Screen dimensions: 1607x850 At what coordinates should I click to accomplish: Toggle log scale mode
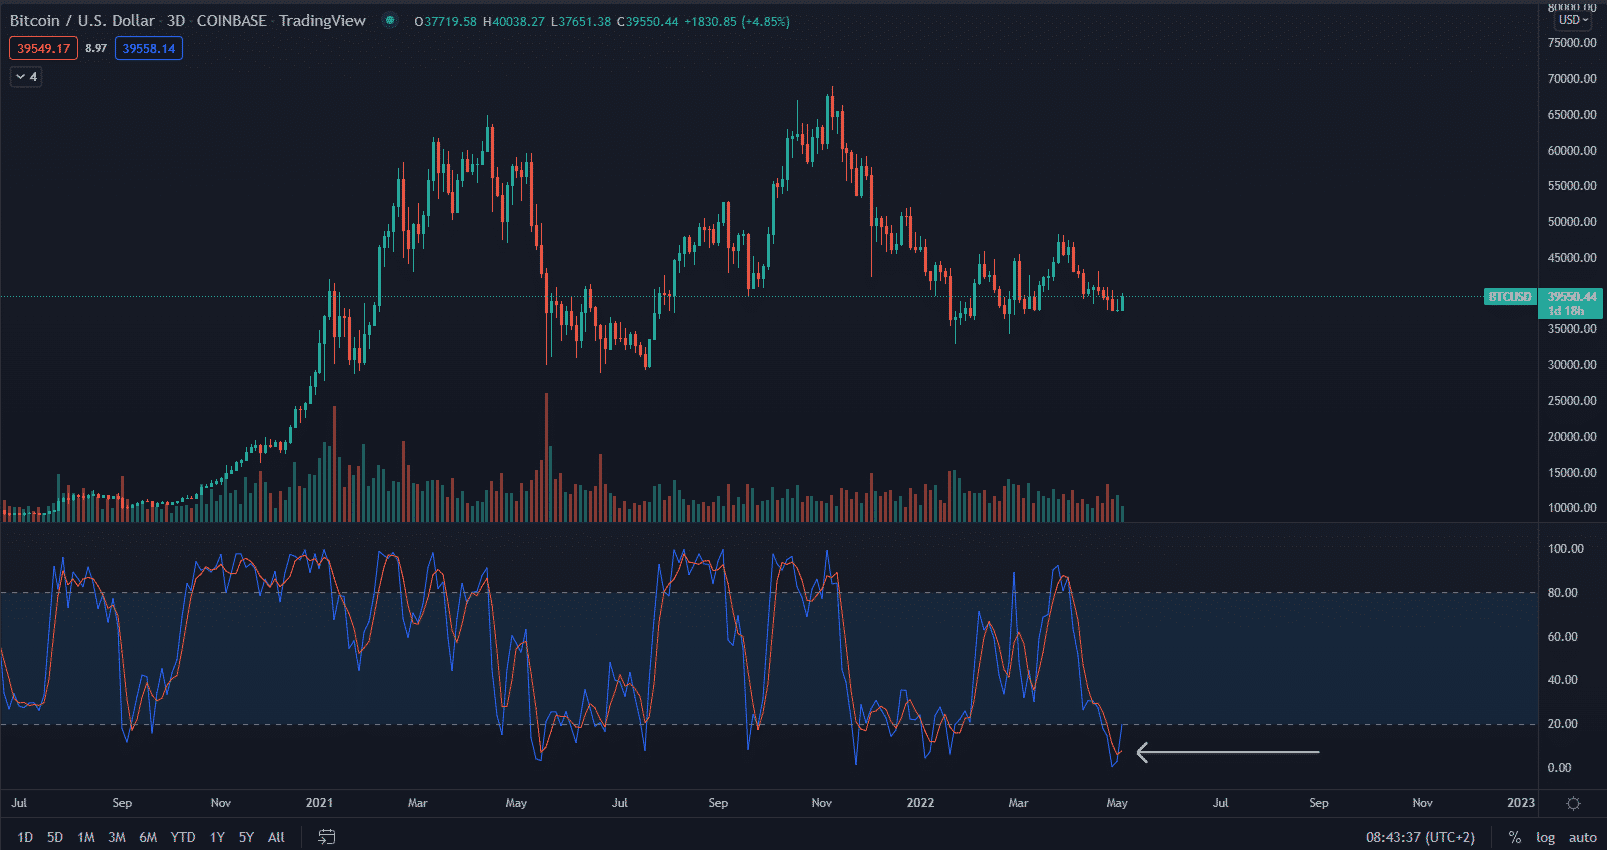[1545, 837]
